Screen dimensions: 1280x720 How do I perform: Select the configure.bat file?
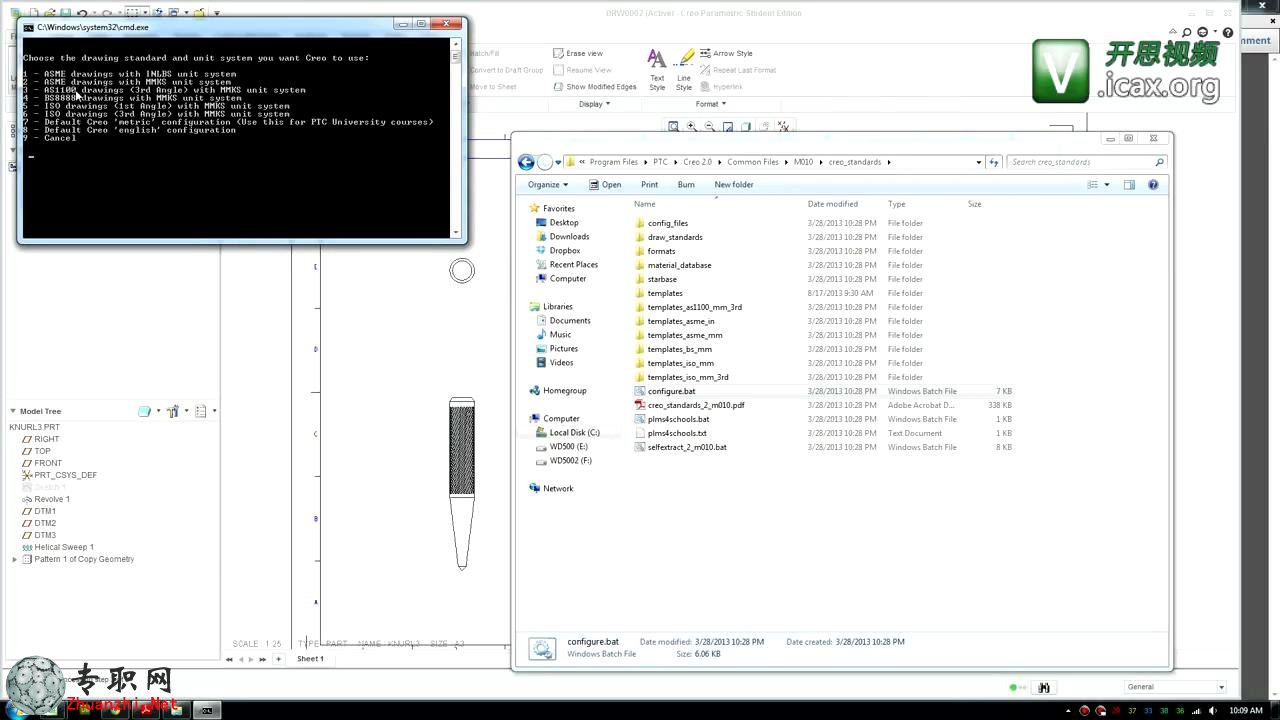[x=671, y=391]
